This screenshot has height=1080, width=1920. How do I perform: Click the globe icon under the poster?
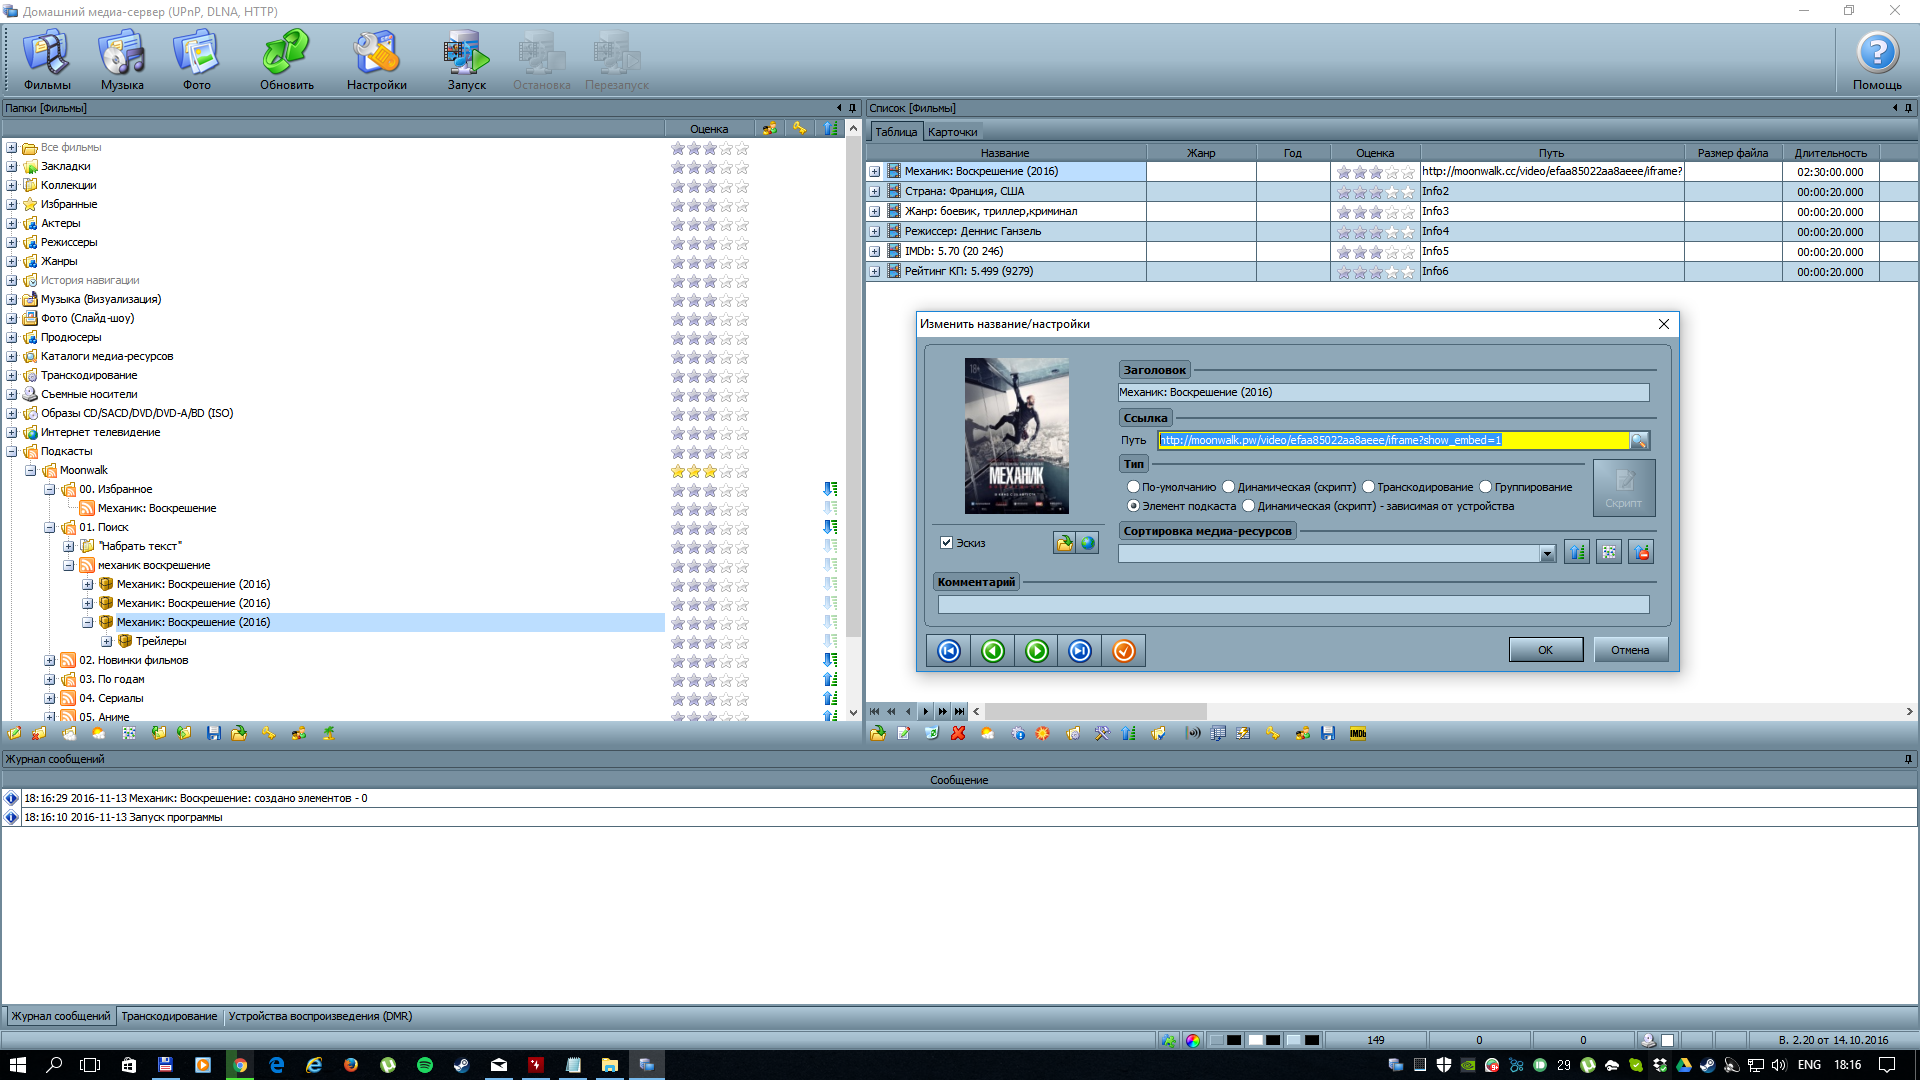pos(1087,543)
